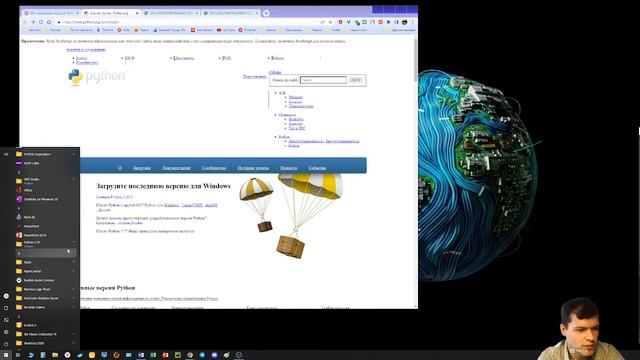Viewport: 640px width, 360px height.
Task: Open Documents from the Start rail
Action: pyautogui.click(x=6, y=308)
